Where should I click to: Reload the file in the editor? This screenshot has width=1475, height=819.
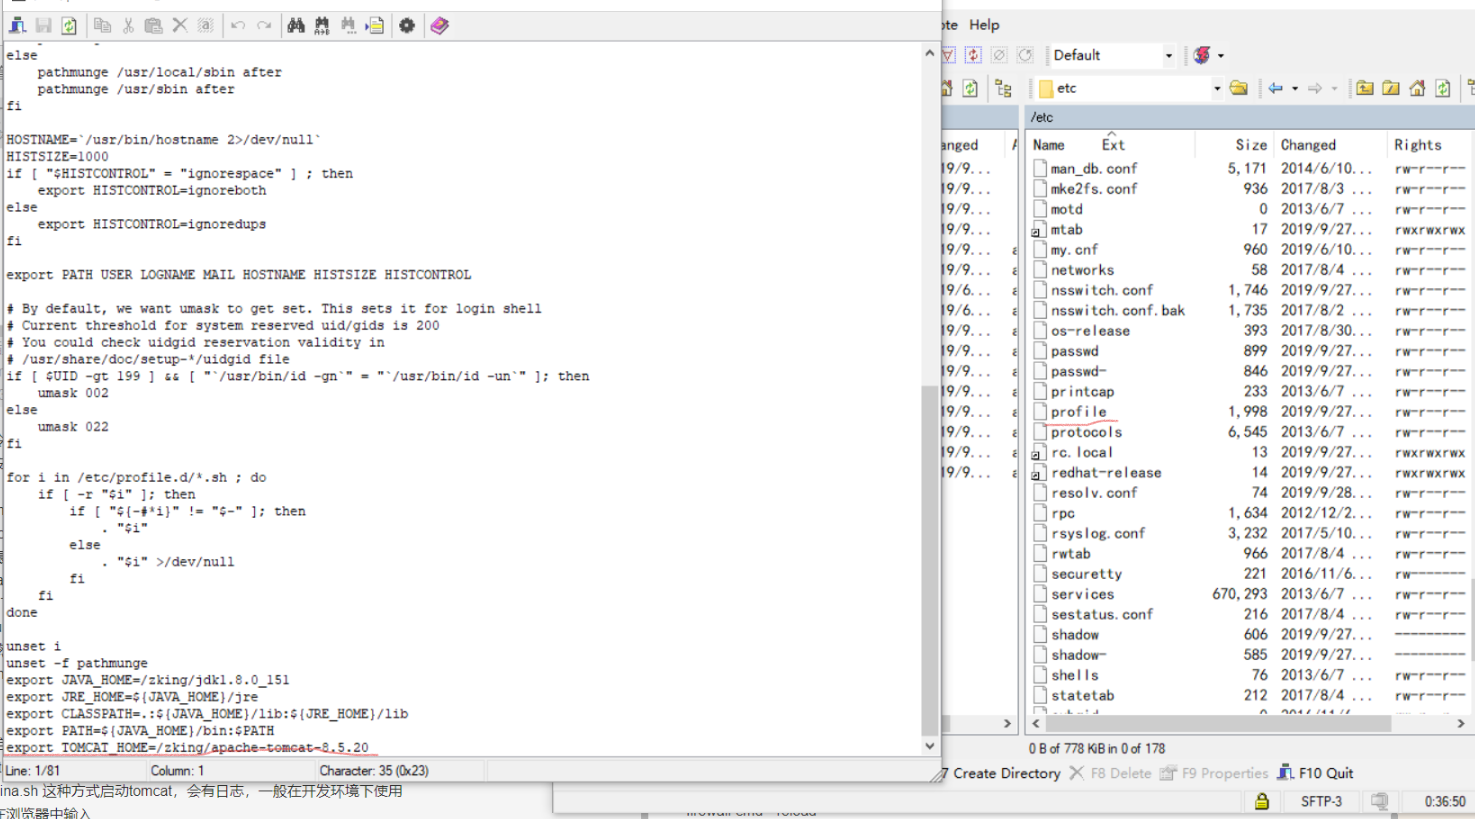coord(69,25)
